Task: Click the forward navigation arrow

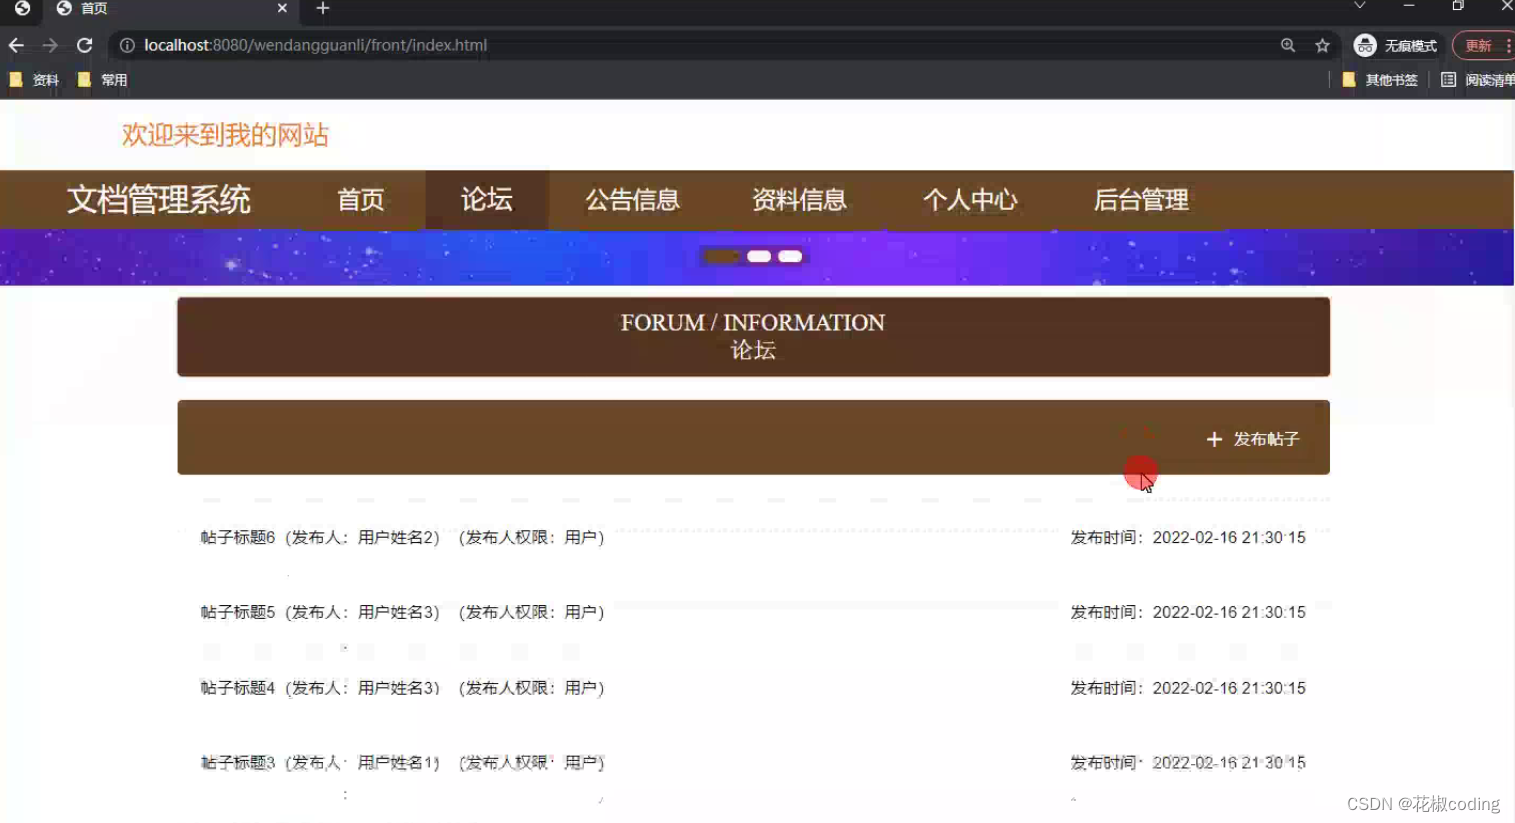Action: (x=49, y=45)
